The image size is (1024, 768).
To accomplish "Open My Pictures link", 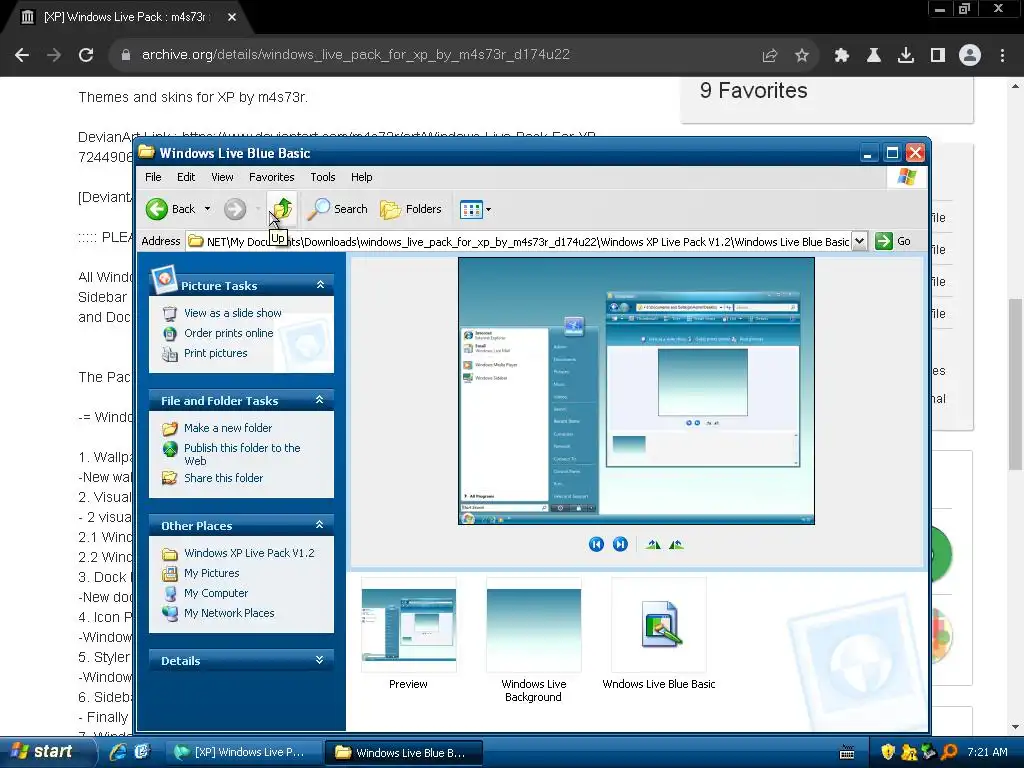I will (212, 573).
